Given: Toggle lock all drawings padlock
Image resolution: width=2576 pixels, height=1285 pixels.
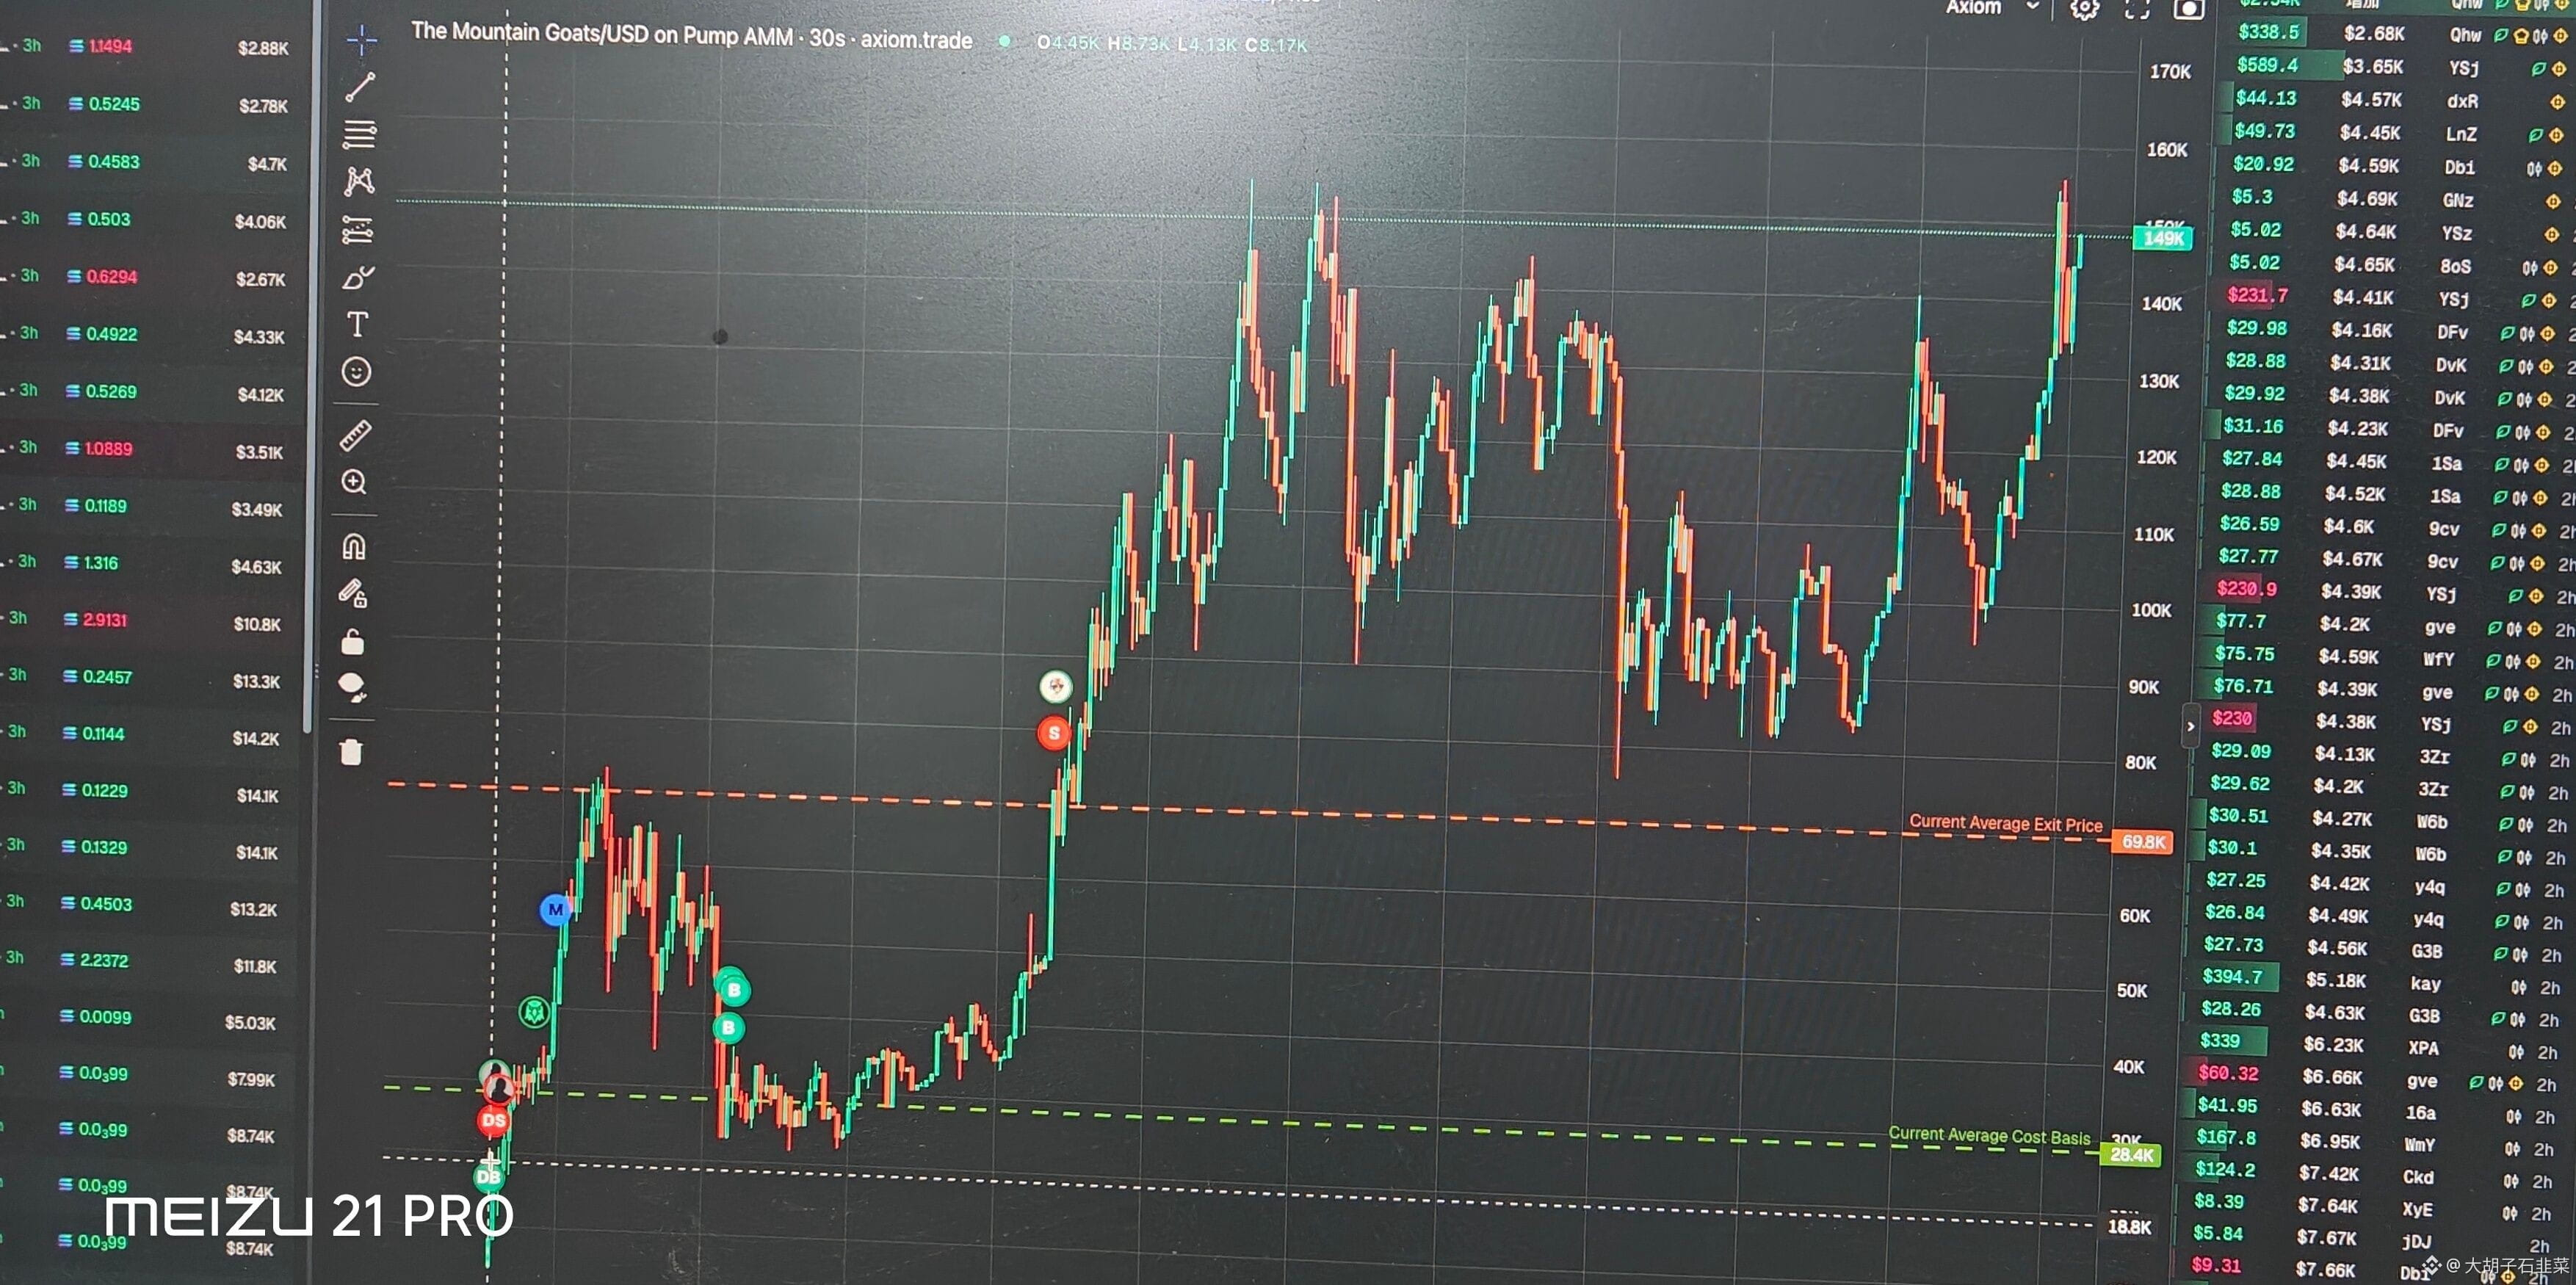Looking at the screenshot, I should (x=353, y=641).
